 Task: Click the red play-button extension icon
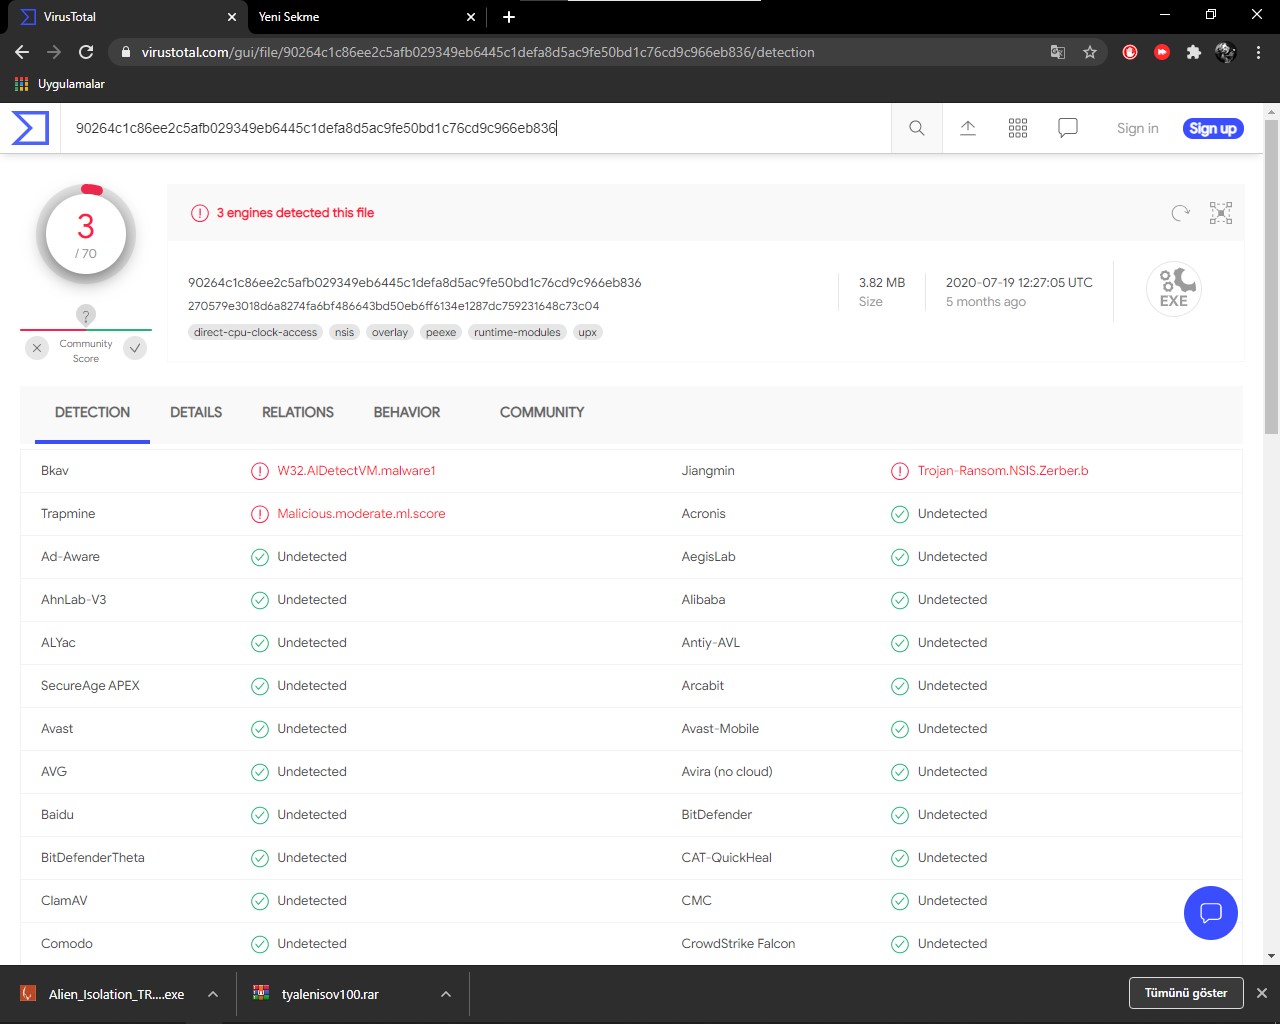pos(1162,52)
